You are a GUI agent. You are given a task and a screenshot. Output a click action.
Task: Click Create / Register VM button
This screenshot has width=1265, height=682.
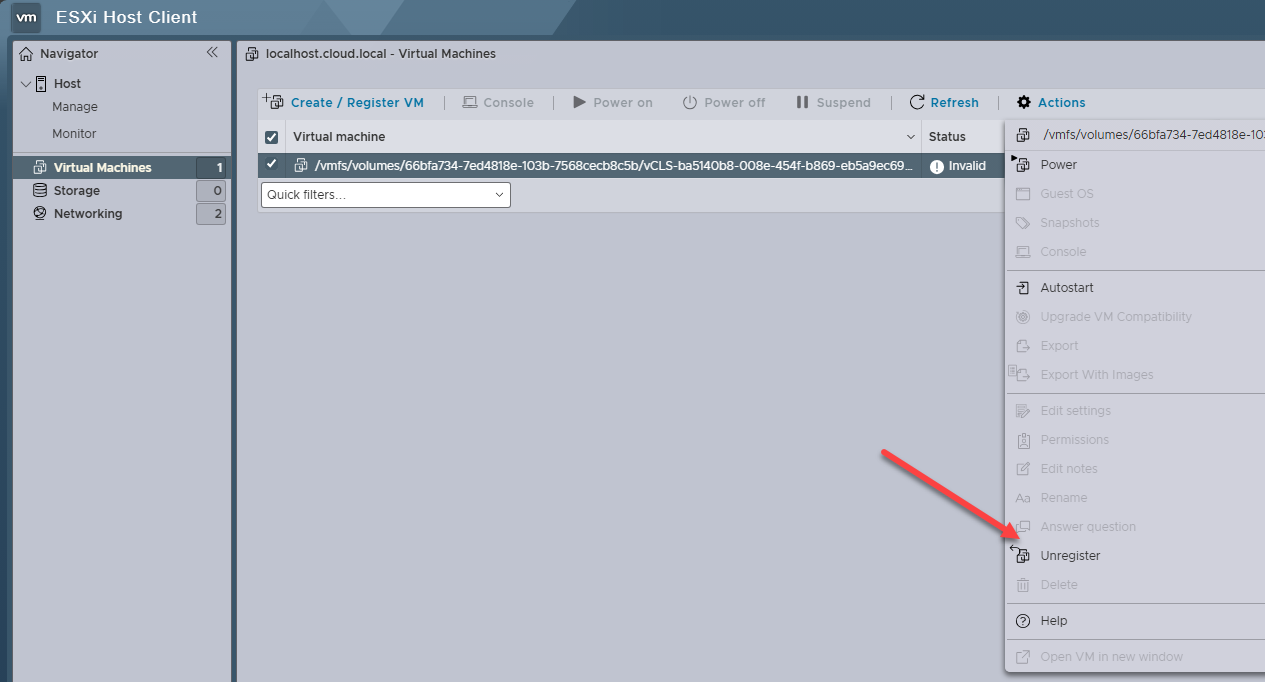[x=343, y=102]
